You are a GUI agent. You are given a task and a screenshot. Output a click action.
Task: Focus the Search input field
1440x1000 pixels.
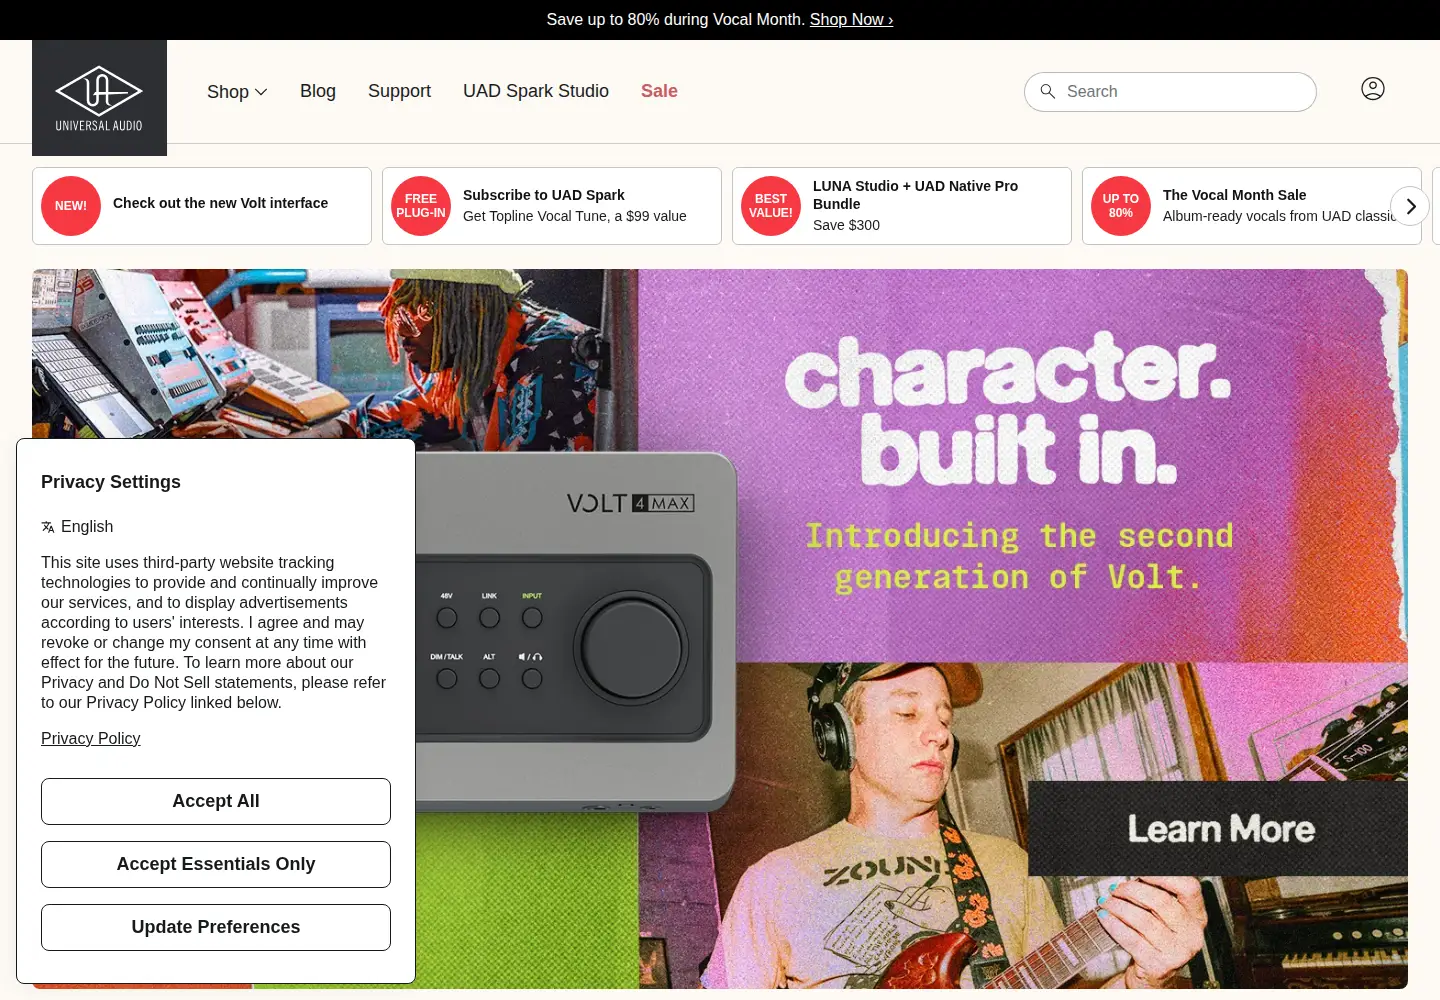[1170, 92]
